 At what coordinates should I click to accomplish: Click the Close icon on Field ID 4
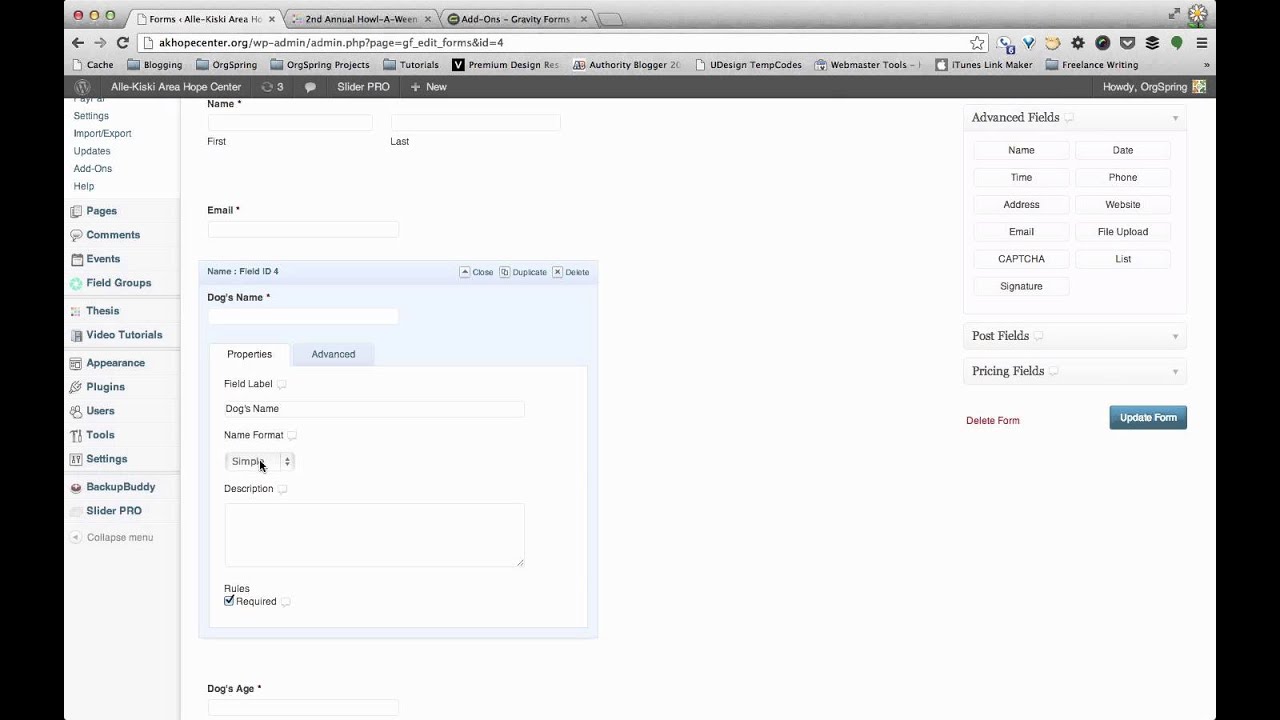tap(465, 272)
